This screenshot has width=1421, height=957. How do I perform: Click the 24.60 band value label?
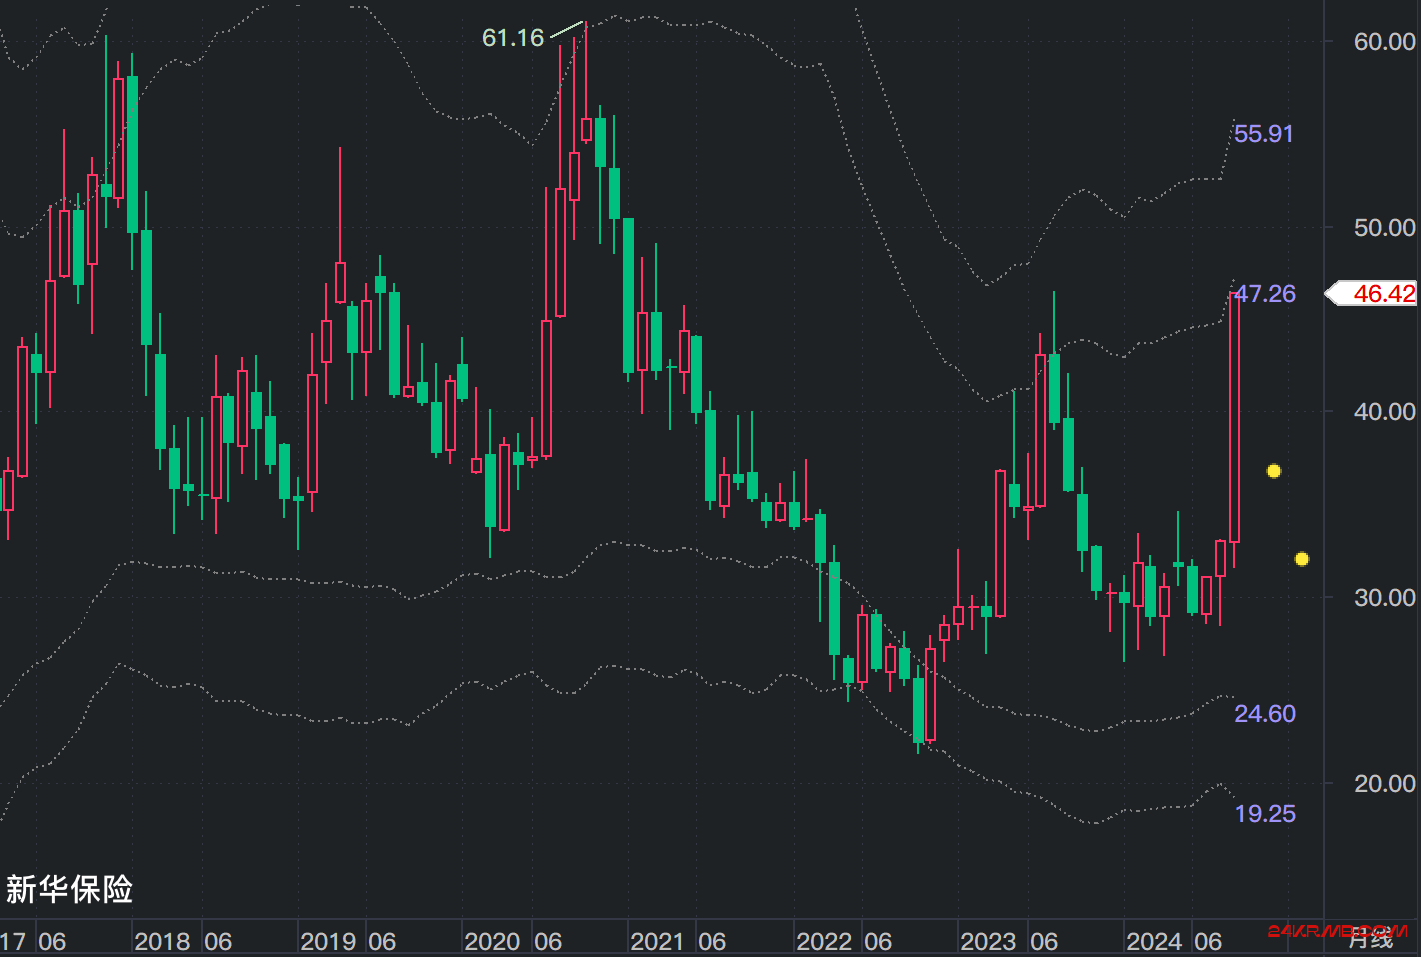[x=1265, y=714]
